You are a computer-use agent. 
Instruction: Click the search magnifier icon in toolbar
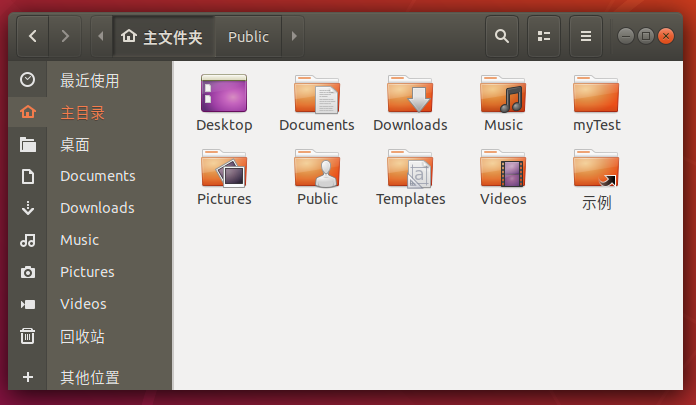[x=502, y=36]
